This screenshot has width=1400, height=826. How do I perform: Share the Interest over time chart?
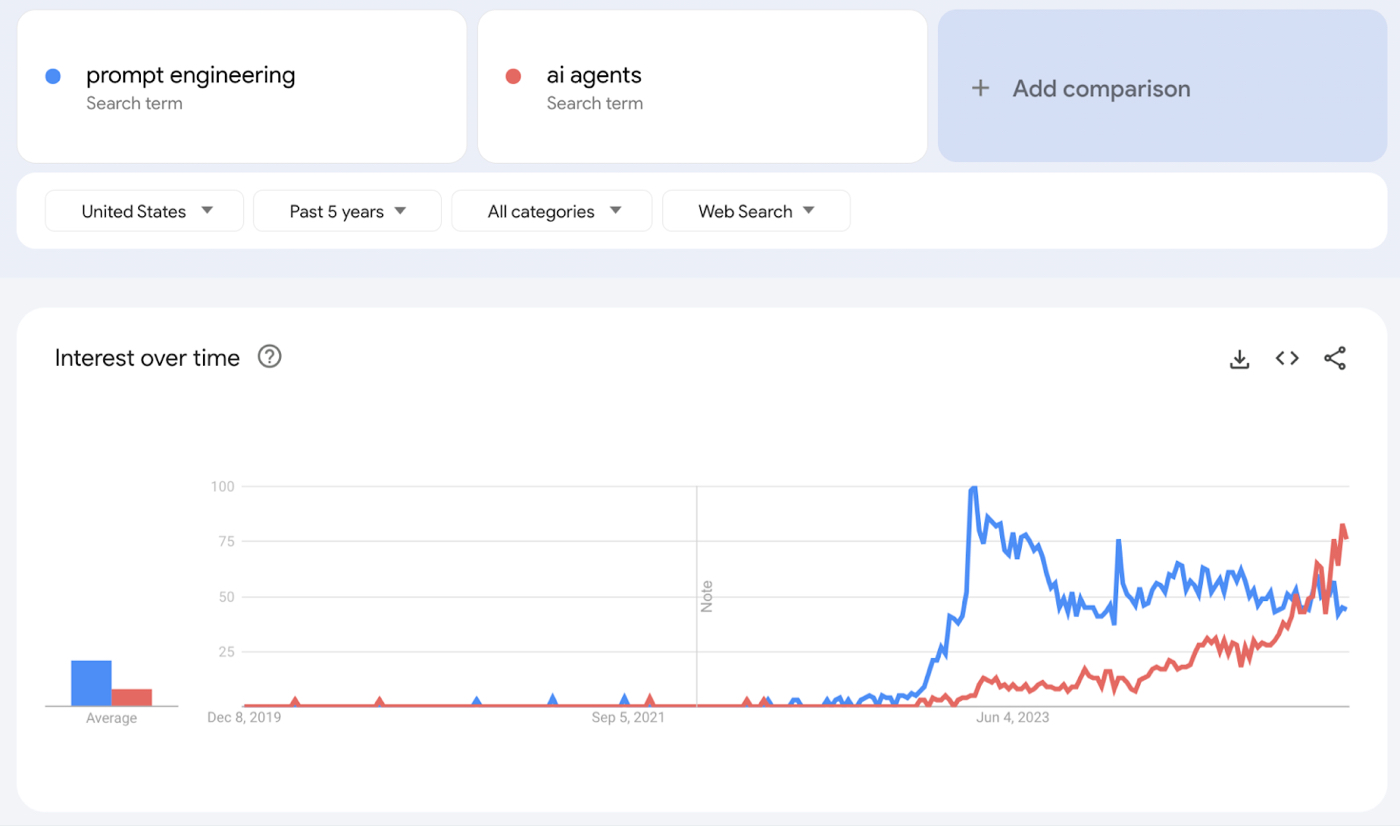(x=1335, y=358)
